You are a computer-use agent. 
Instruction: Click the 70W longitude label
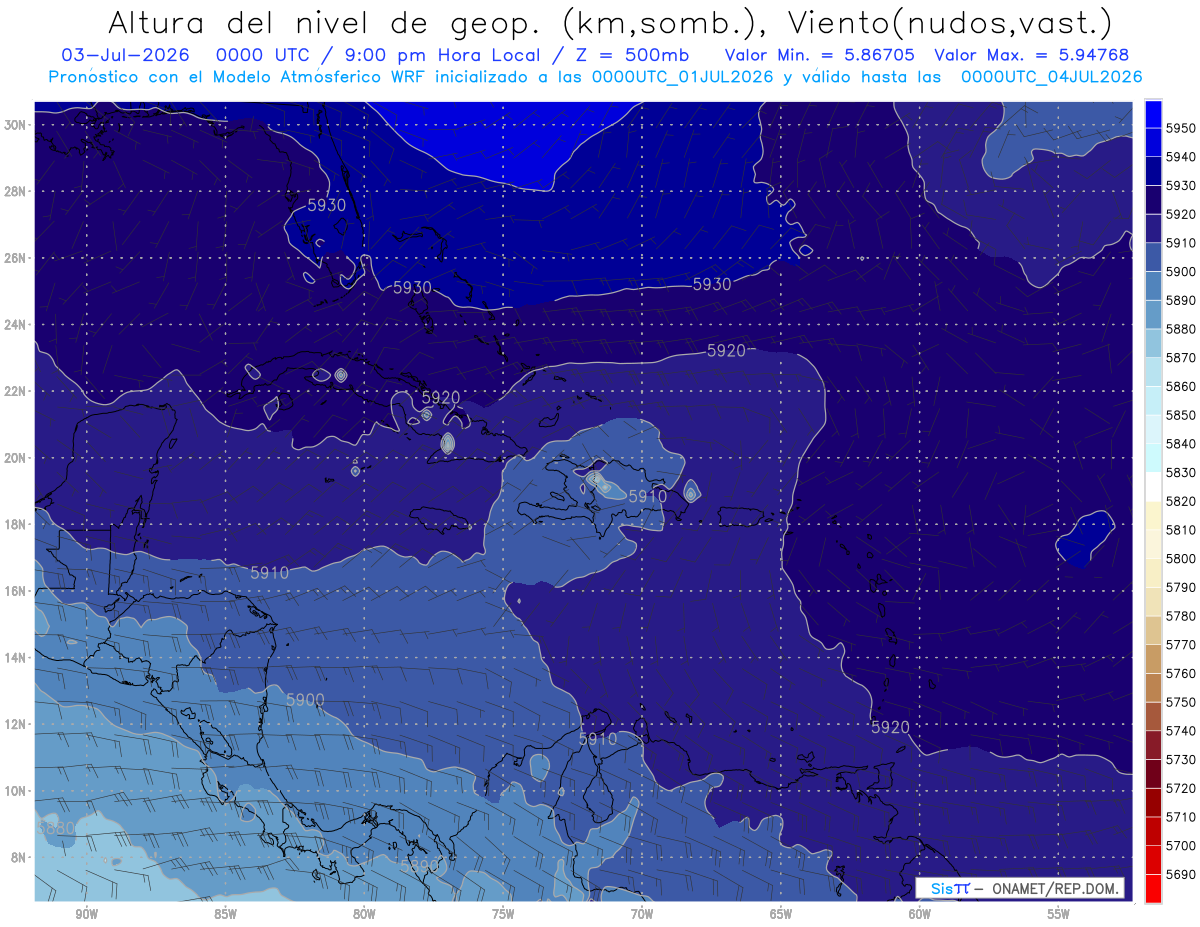(x=642, y=914)
